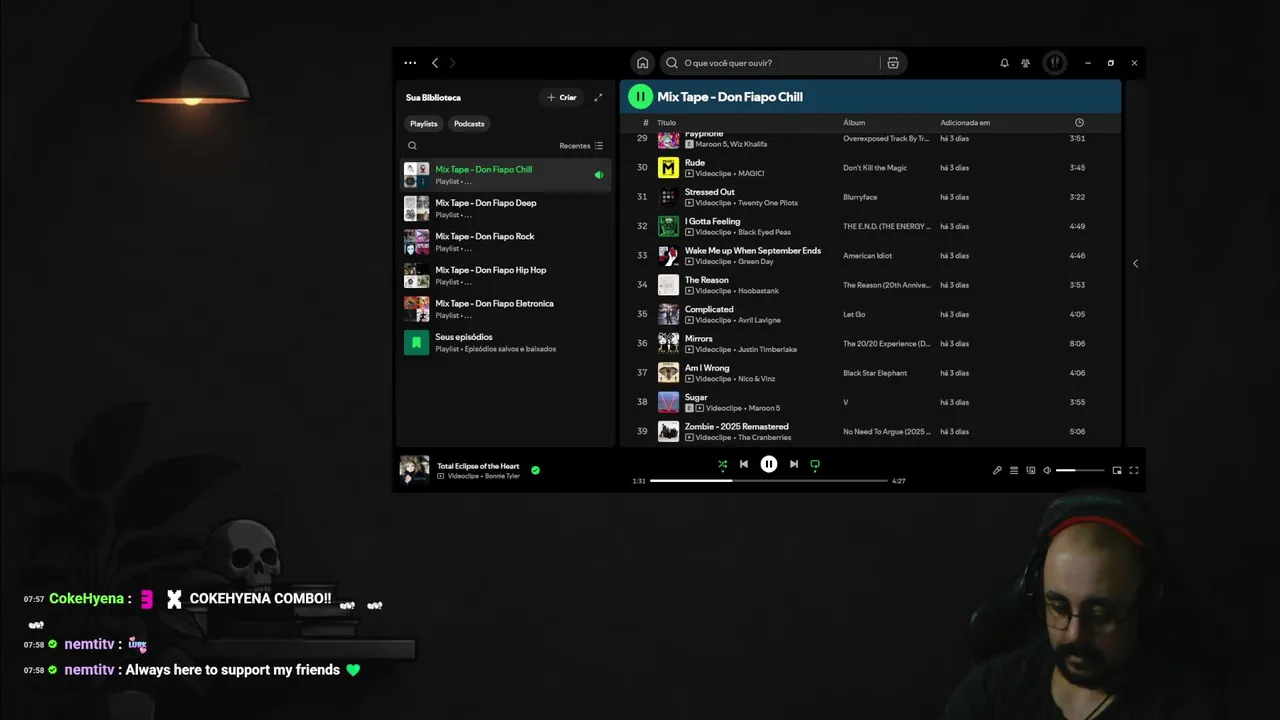This screenshot has height=720, width=1280.
Task: Select Wake Me up When September Ends
Action: click(870, 256)
